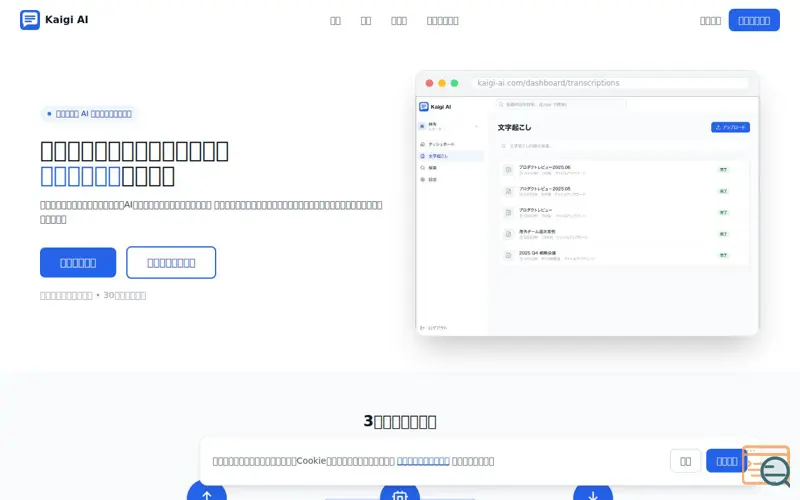The image size is (800, 500).
Task: Select the highlighted 文字起こし item in preview sidebar
Action: [x=451, y=156]
